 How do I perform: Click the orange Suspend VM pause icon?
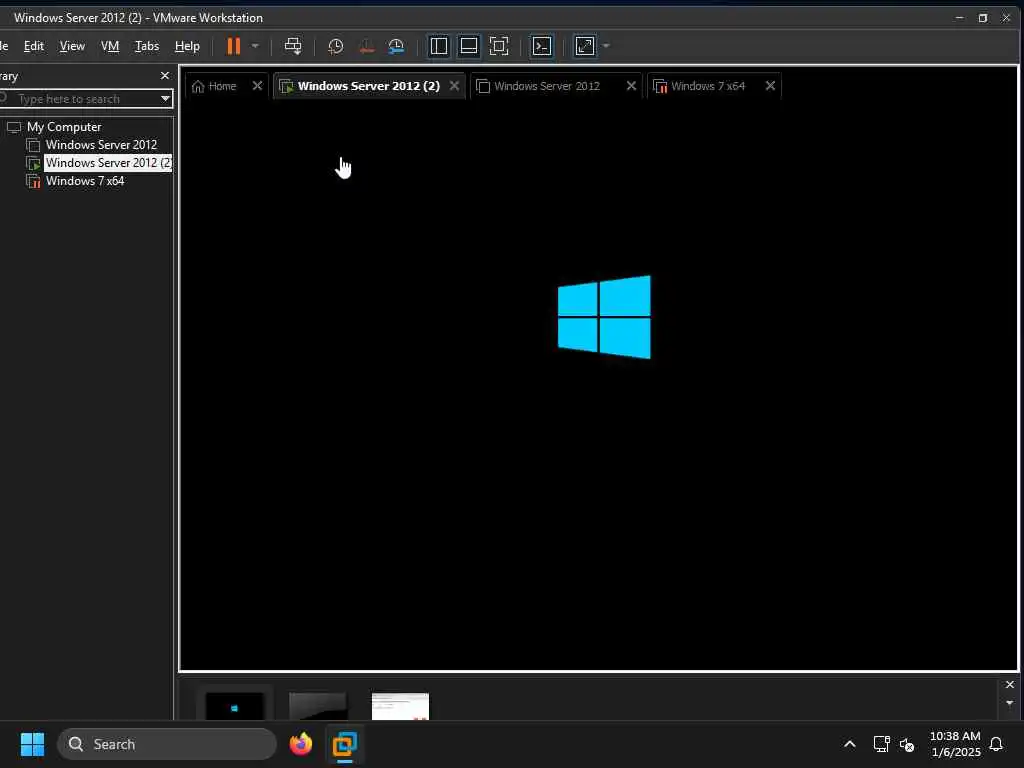(x=233, y=46)
